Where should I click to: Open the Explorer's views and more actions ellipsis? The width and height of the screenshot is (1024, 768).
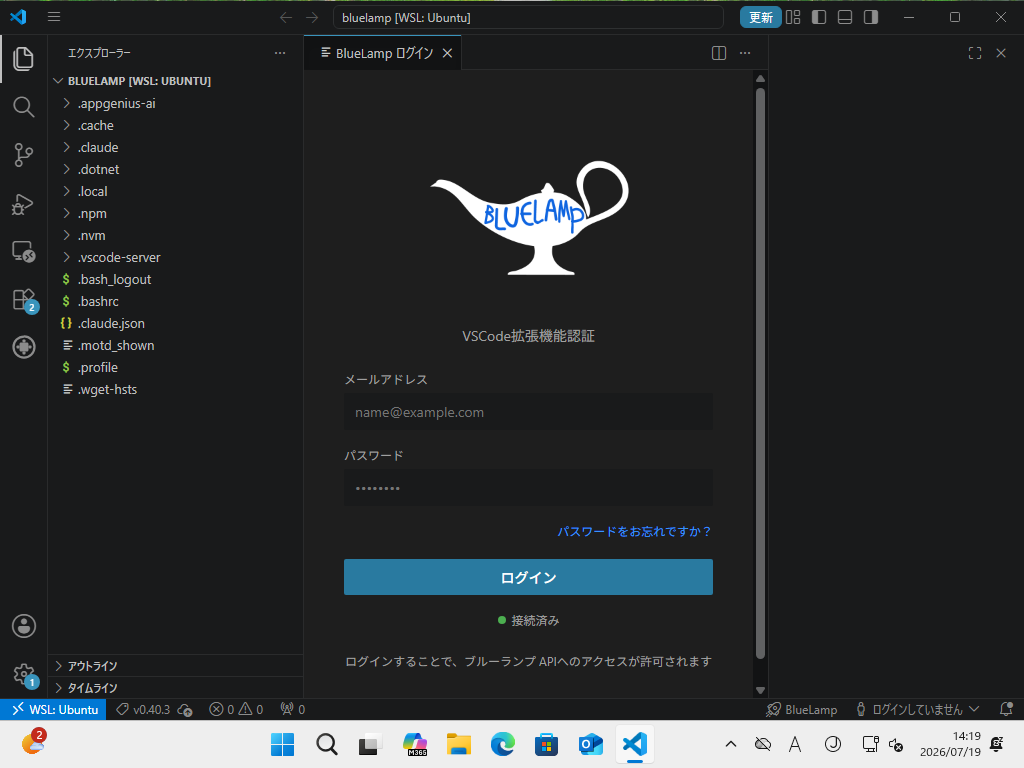tap(280, 53)
